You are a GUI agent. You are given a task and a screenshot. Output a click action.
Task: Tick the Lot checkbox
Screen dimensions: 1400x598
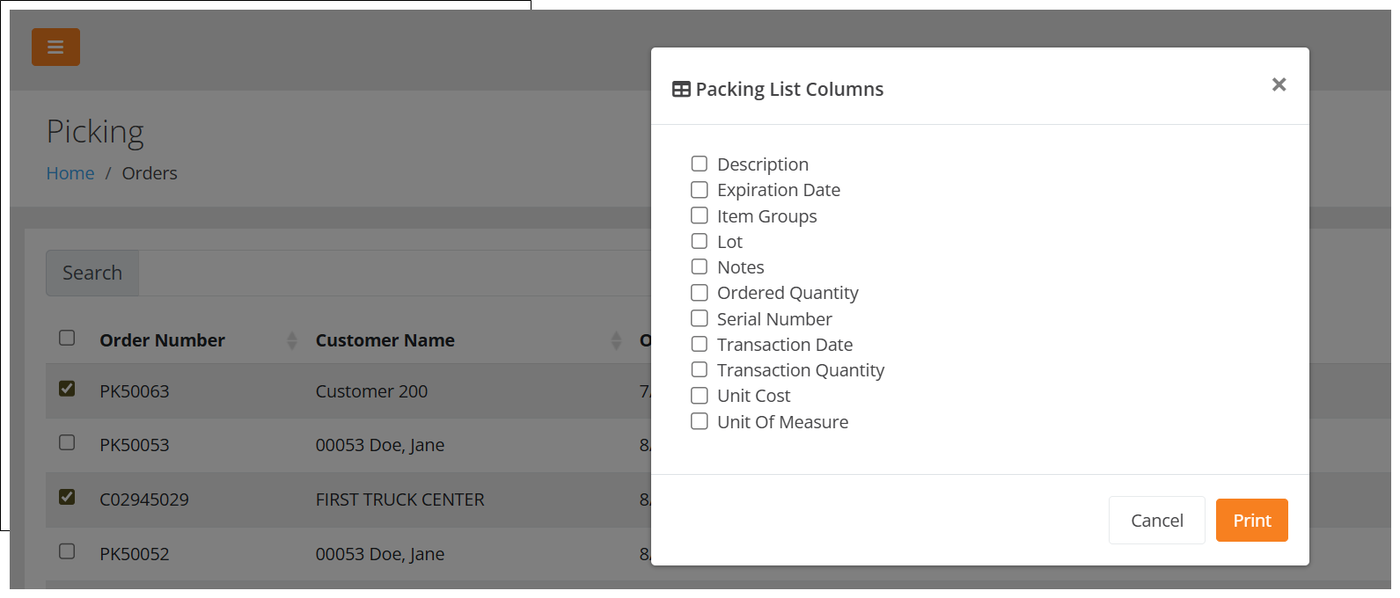coord(699,241)
